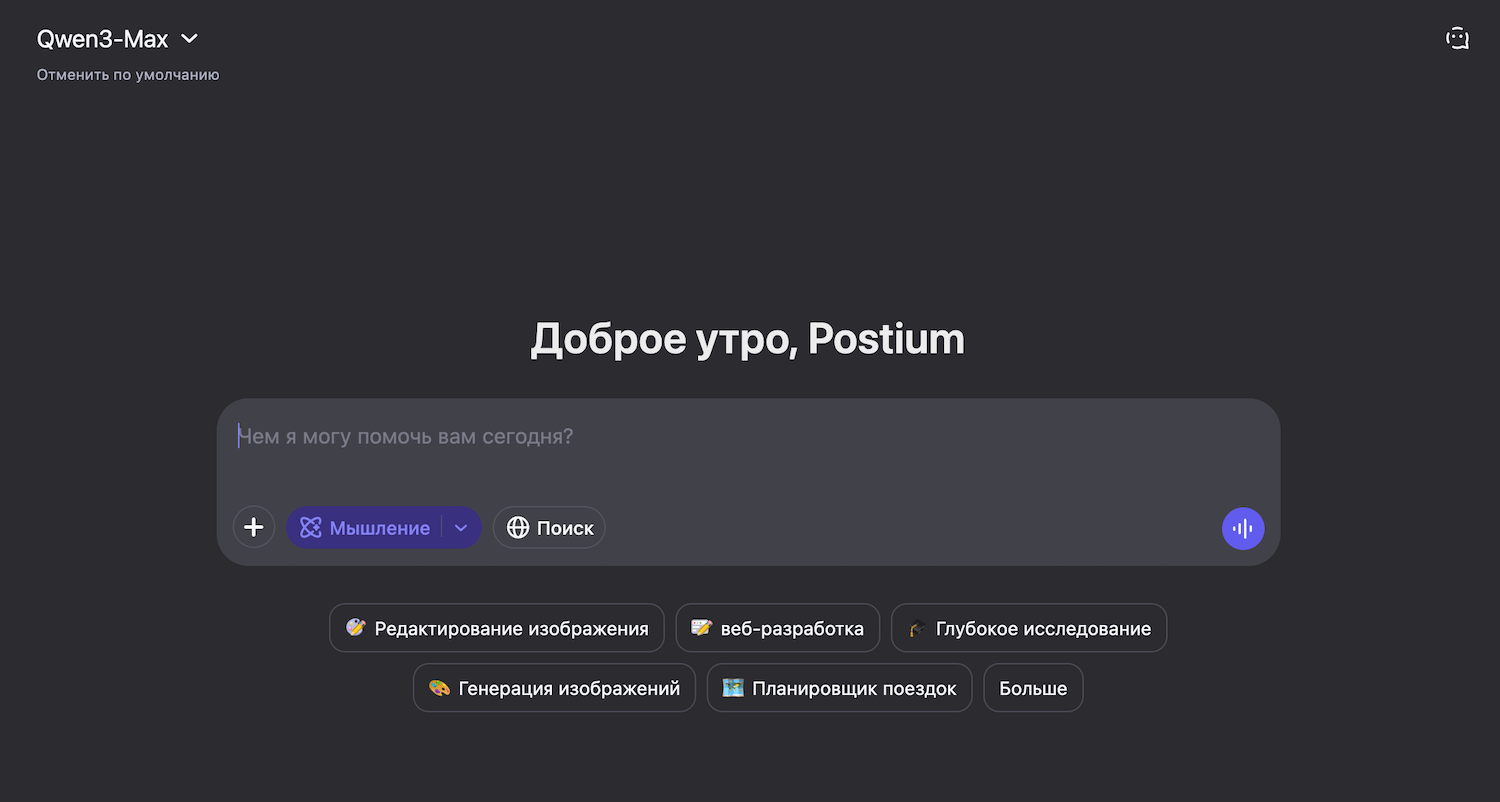1500x802 pixels.
Task: Open the Qwen3-Max model selector dropdown
Action: click(118, 39)
